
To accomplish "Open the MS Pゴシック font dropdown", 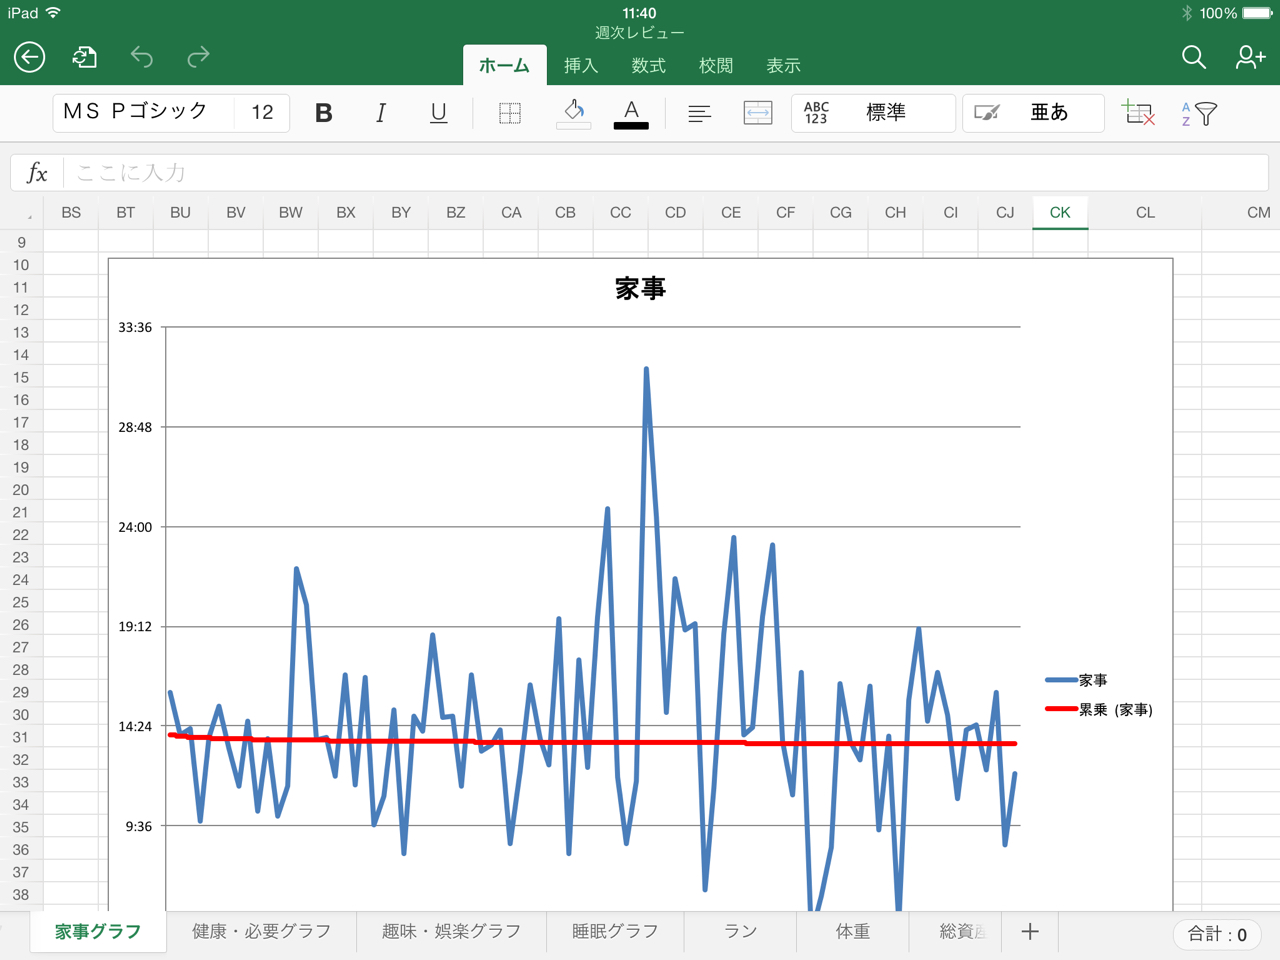I will click(x=143, y=112).
